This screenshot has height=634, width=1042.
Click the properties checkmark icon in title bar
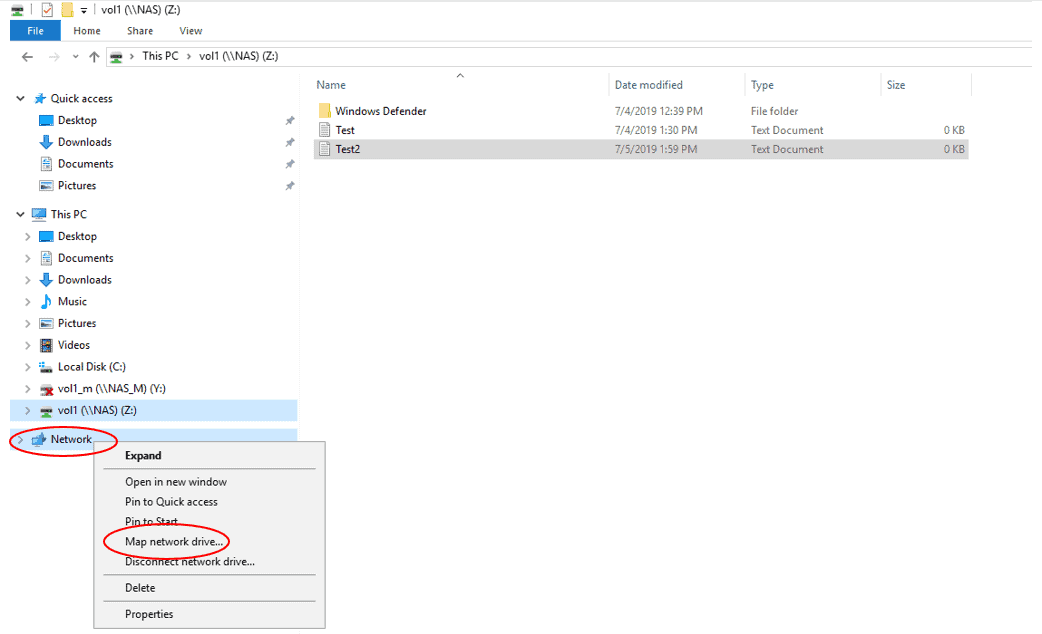tap(47, 10)
